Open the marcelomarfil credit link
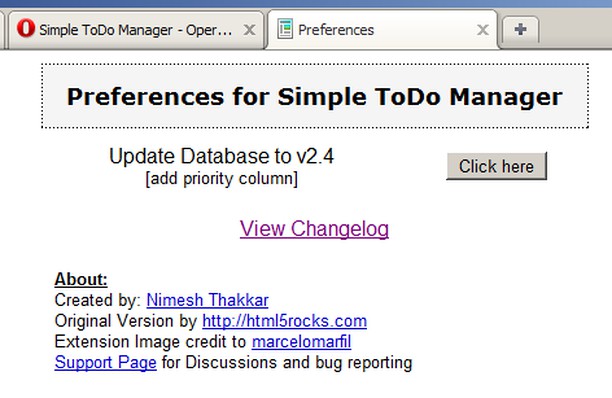Image resolution: width=612 pixels, height=398 pixels. point(301,342)
